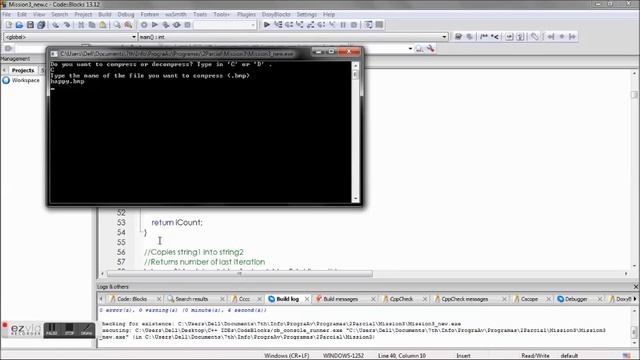Redo the edit via toolbar arrow

[x=67, y=25]
